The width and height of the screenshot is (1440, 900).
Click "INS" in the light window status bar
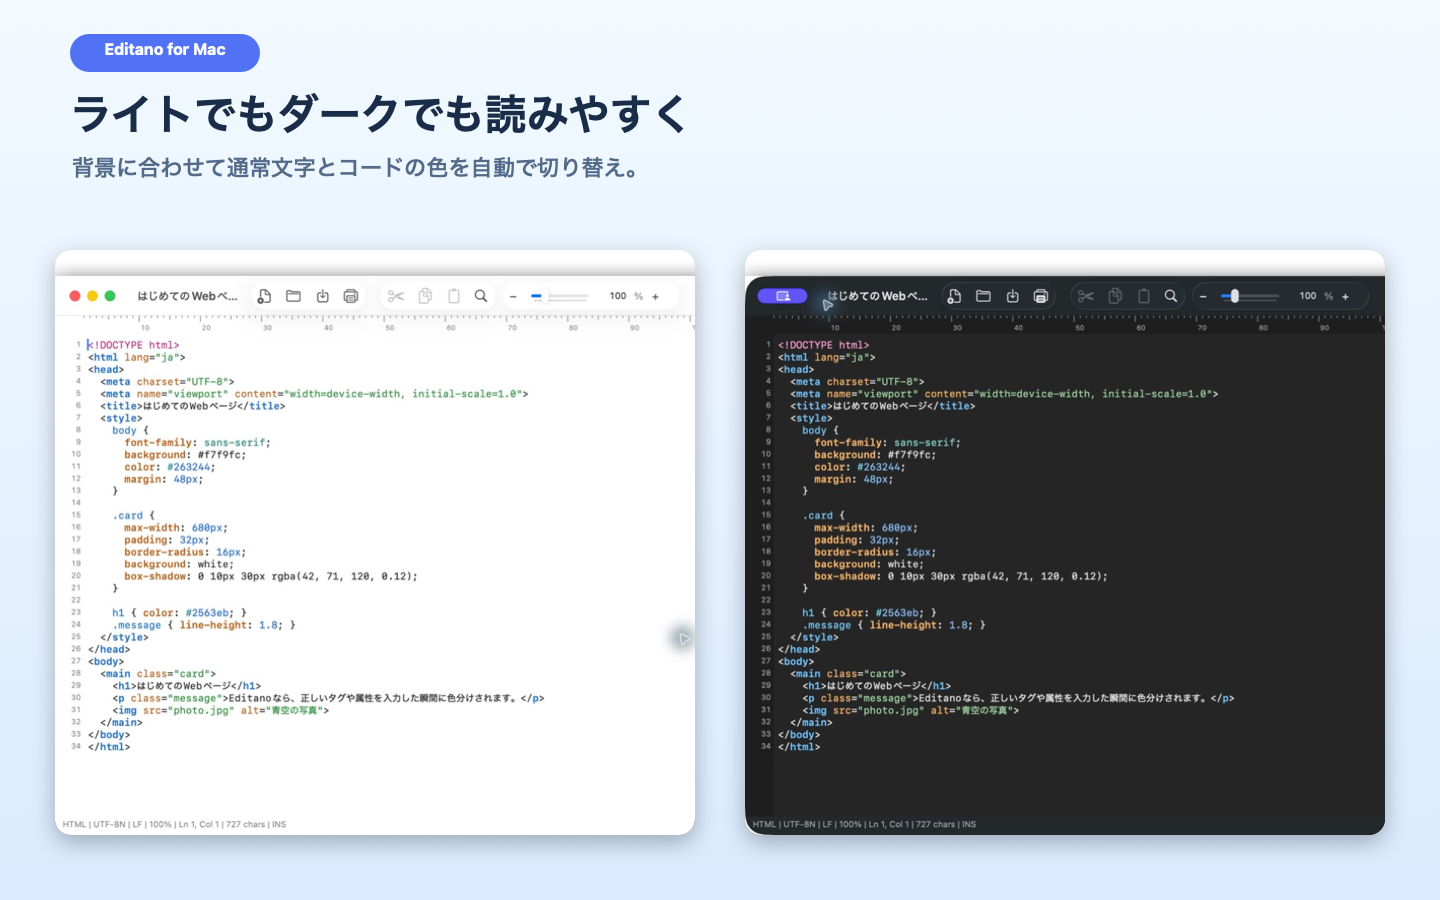279,825
